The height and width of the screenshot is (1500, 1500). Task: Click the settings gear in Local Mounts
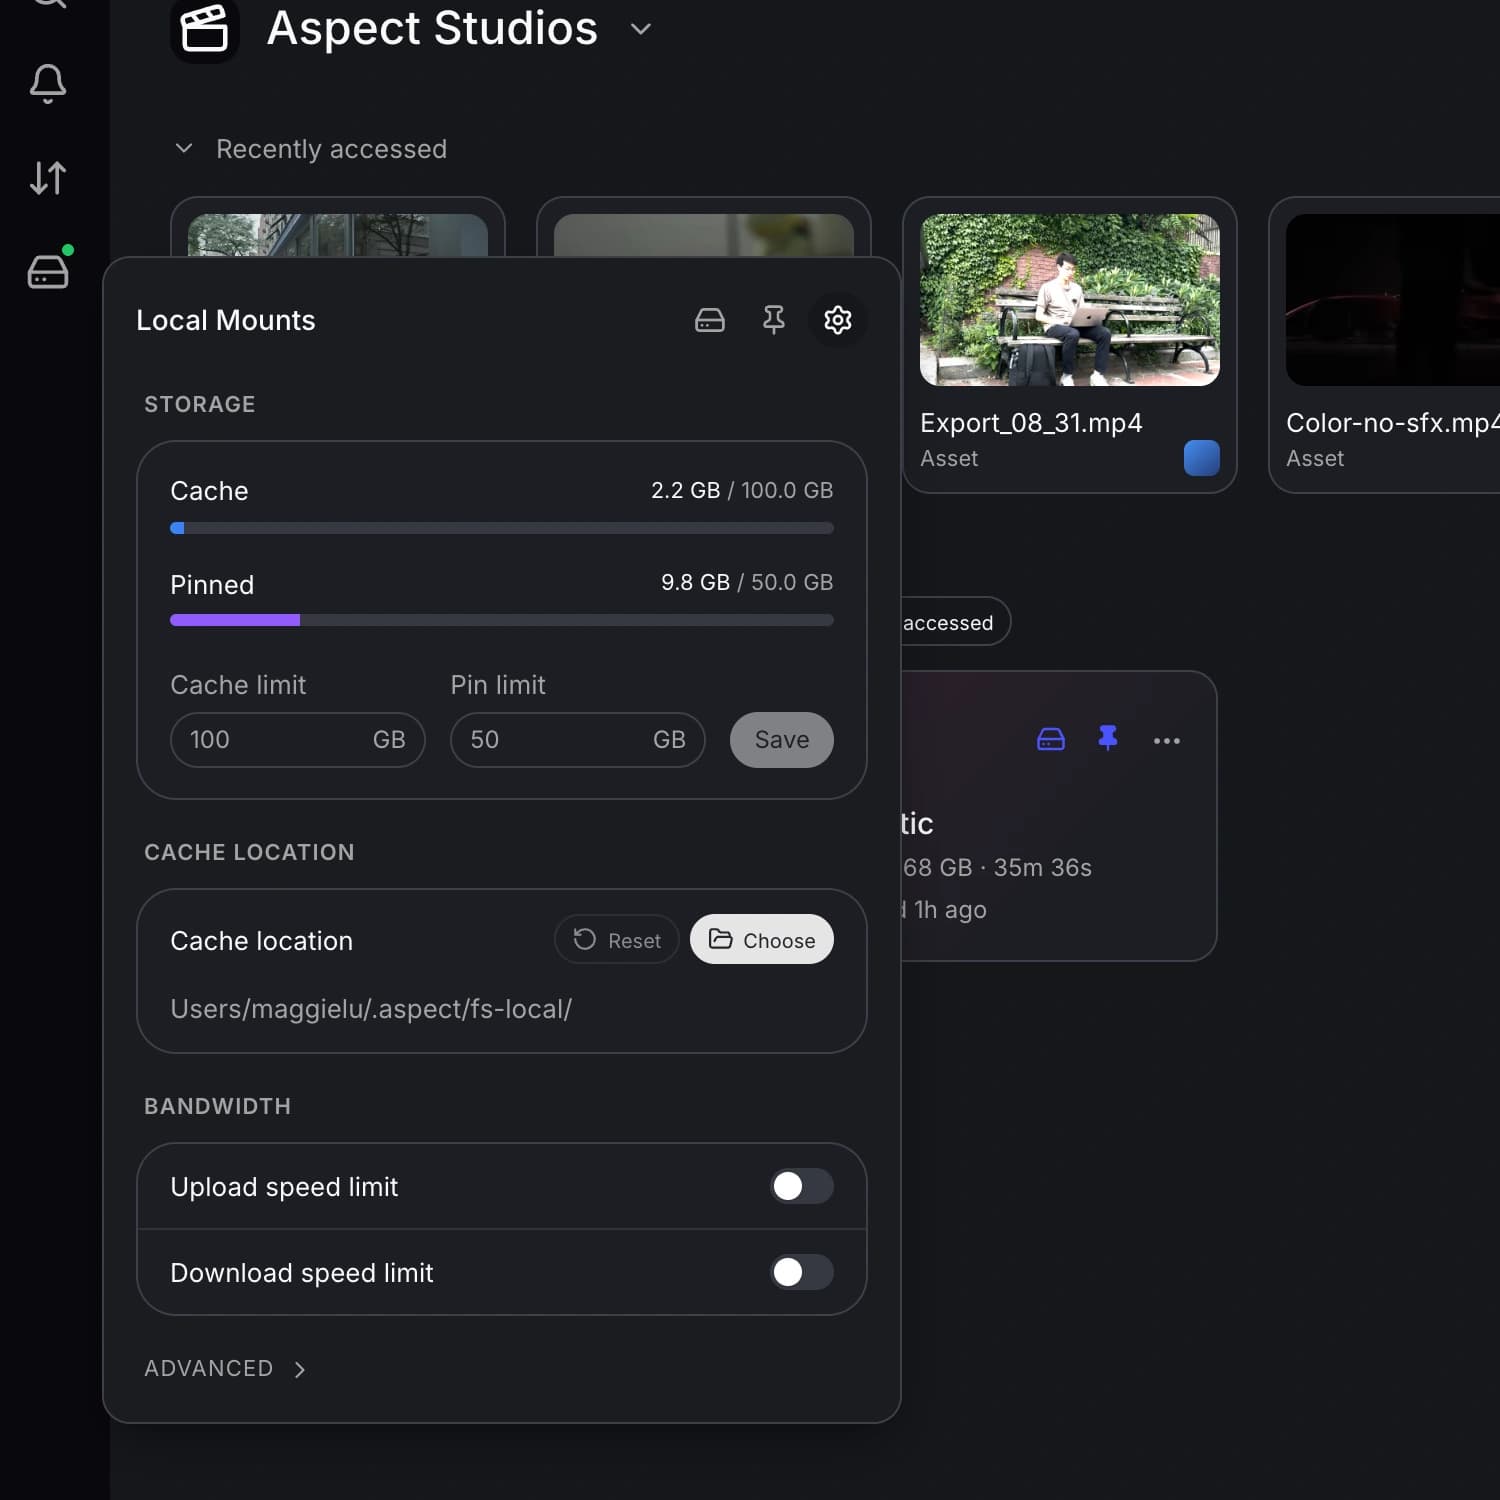pos(838,320)
